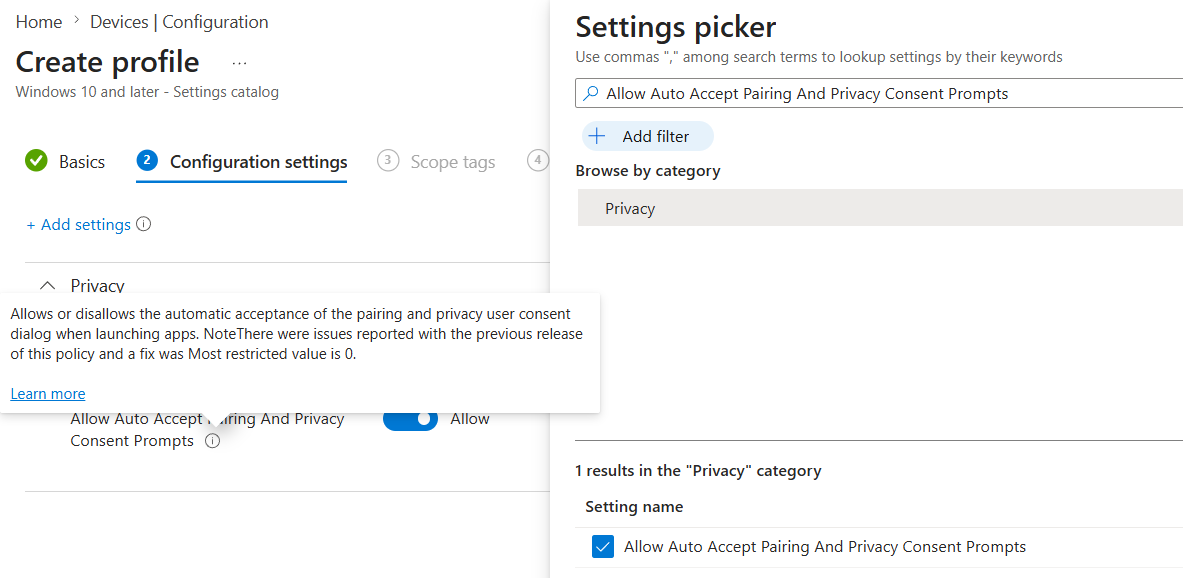Go to the Basics step

(81, 161)
